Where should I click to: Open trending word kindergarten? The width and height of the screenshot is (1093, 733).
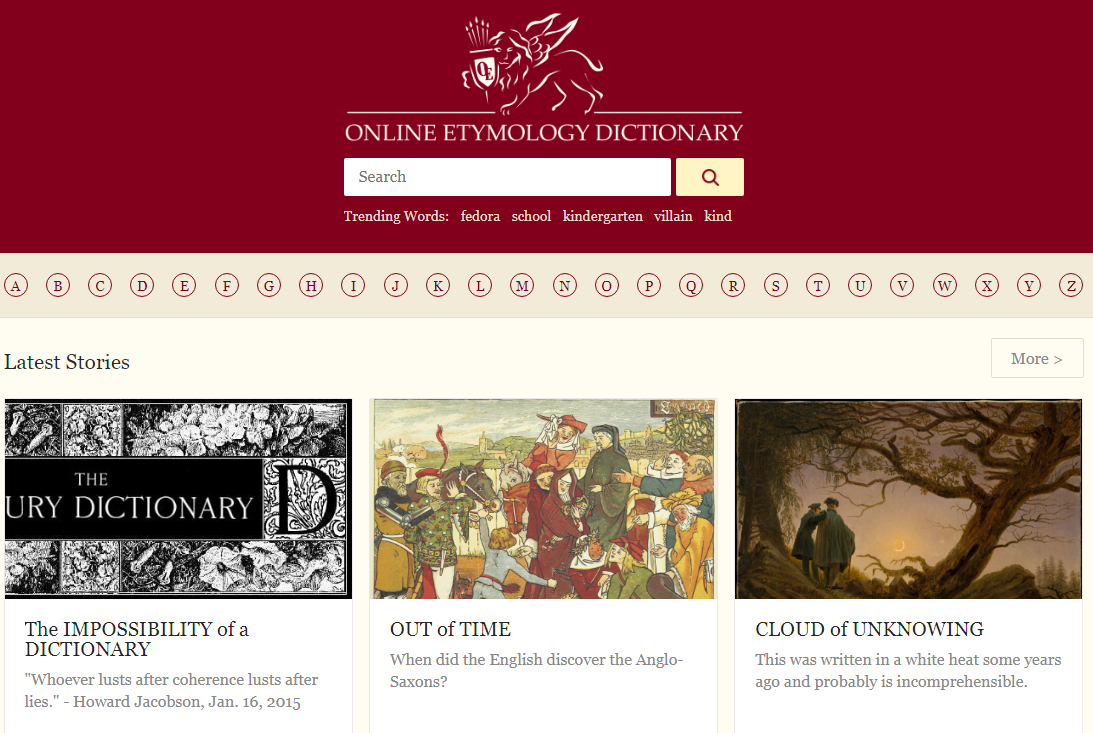603,216
